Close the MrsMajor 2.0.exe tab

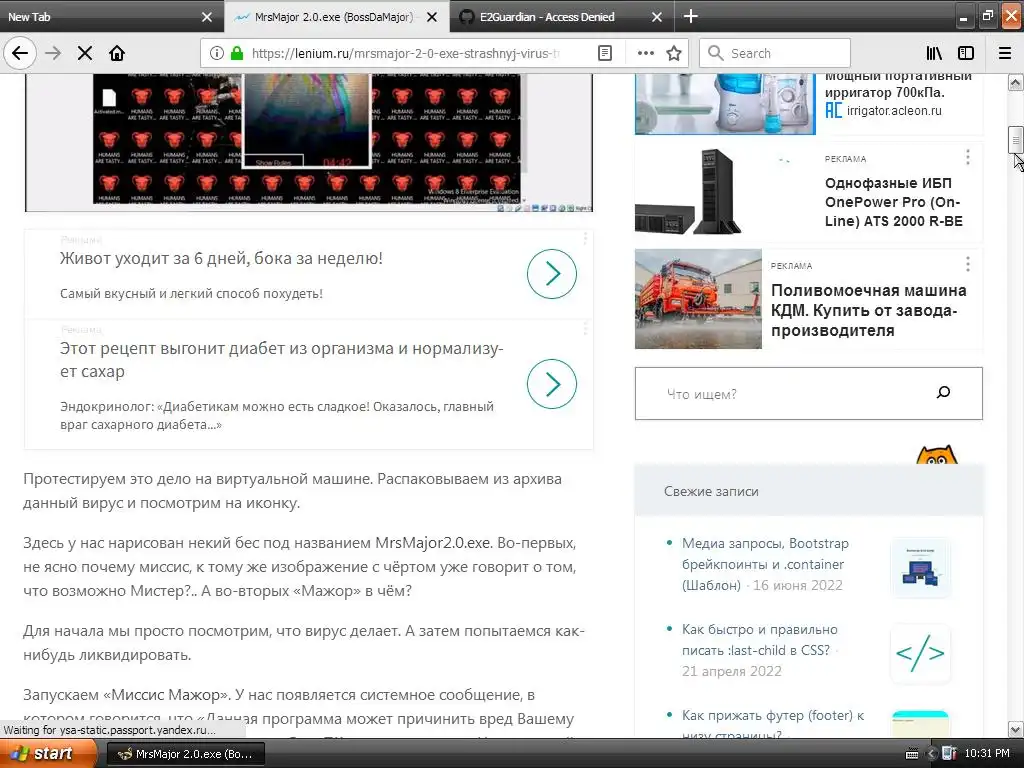(x=432, y=17)
